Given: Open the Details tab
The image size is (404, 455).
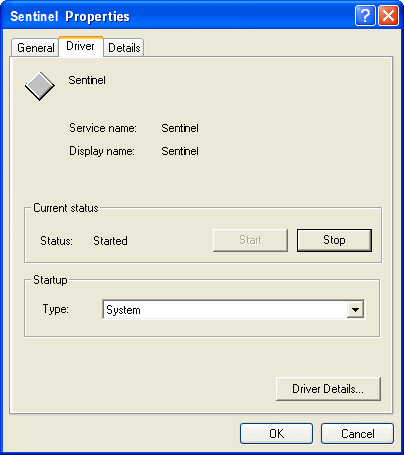Looking at the screenshot, I should (124, 48).
